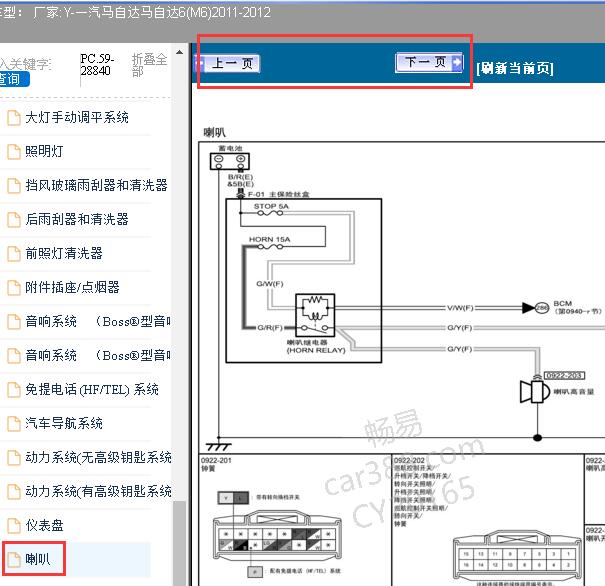The image size is (605, 586).
Task: Select 免提电话 (HF/TEL) 系统 entry
Action: point(92,389)
